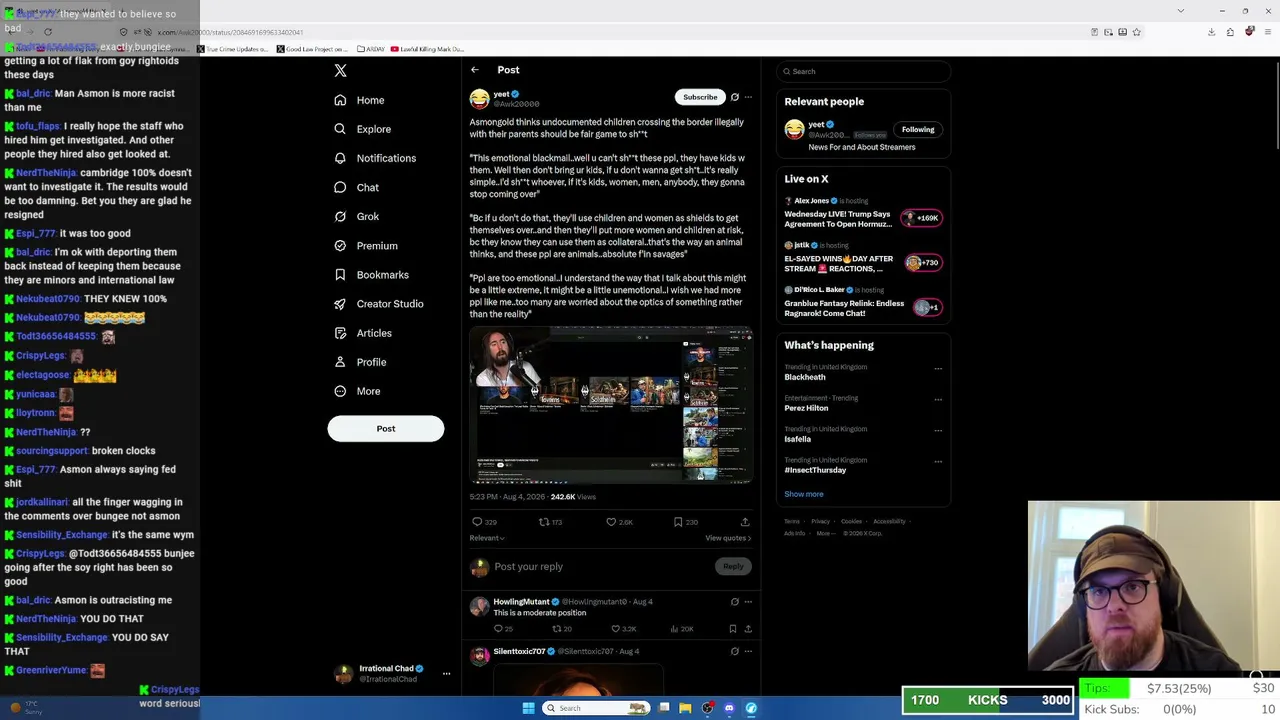
Task: Repost HowlingMutant's reply
Action: [x=562, y=629]
